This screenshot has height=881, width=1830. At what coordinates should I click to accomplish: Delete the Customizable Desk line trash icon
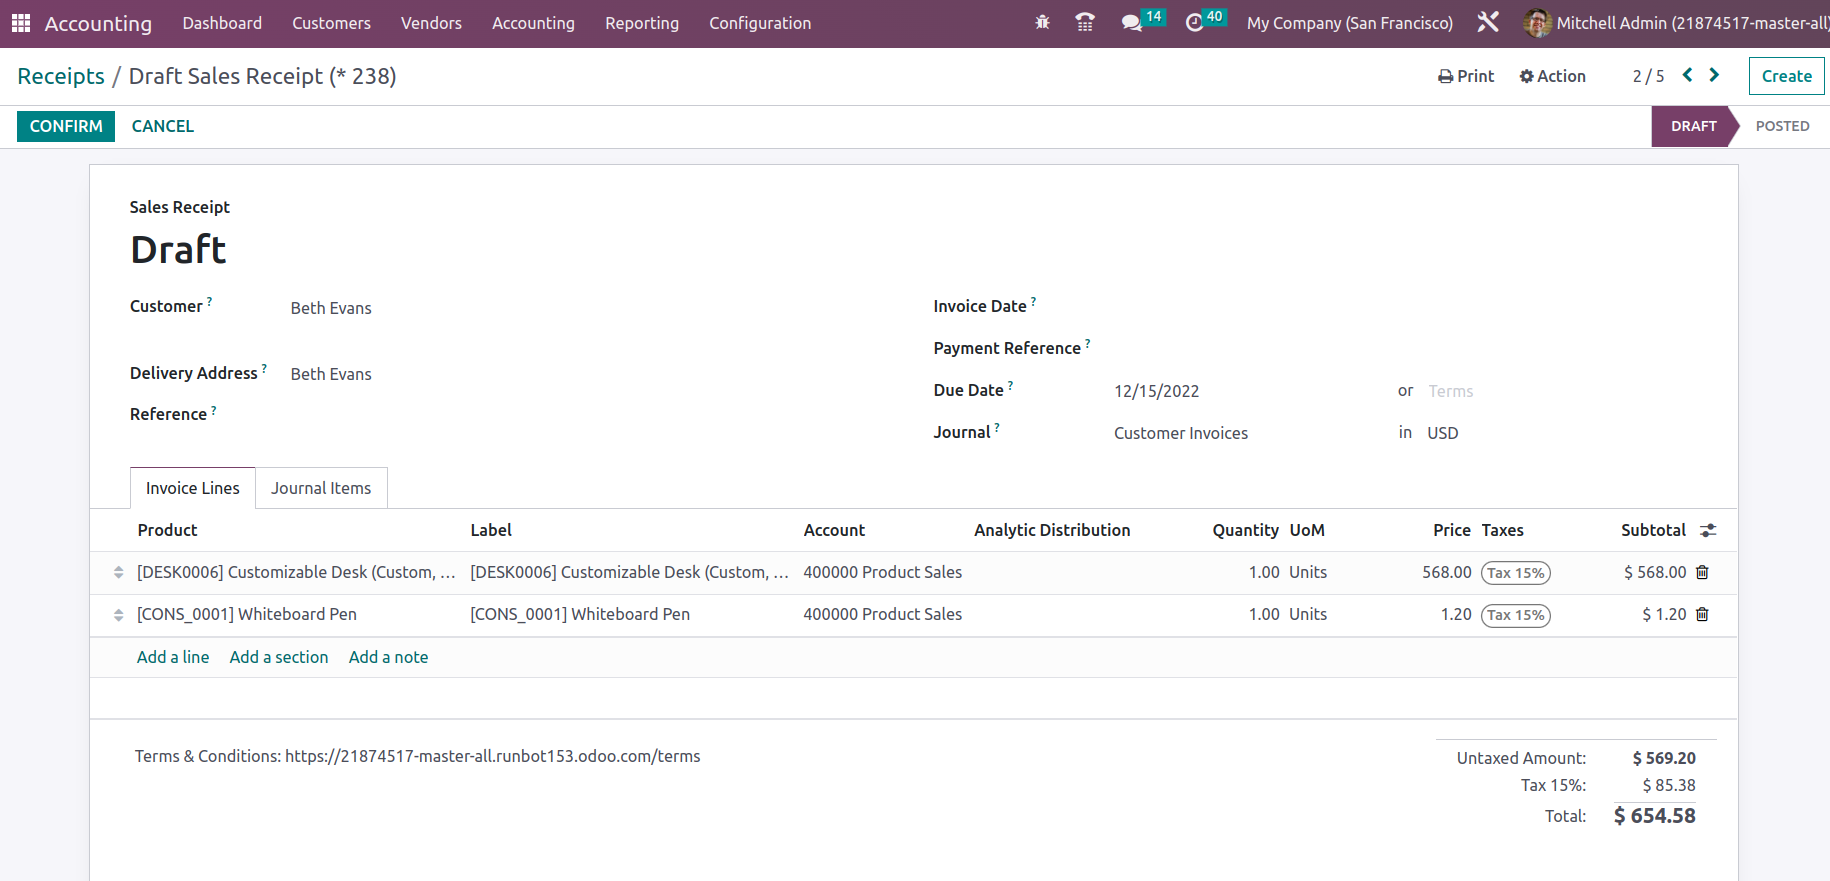coord(1702,572)
